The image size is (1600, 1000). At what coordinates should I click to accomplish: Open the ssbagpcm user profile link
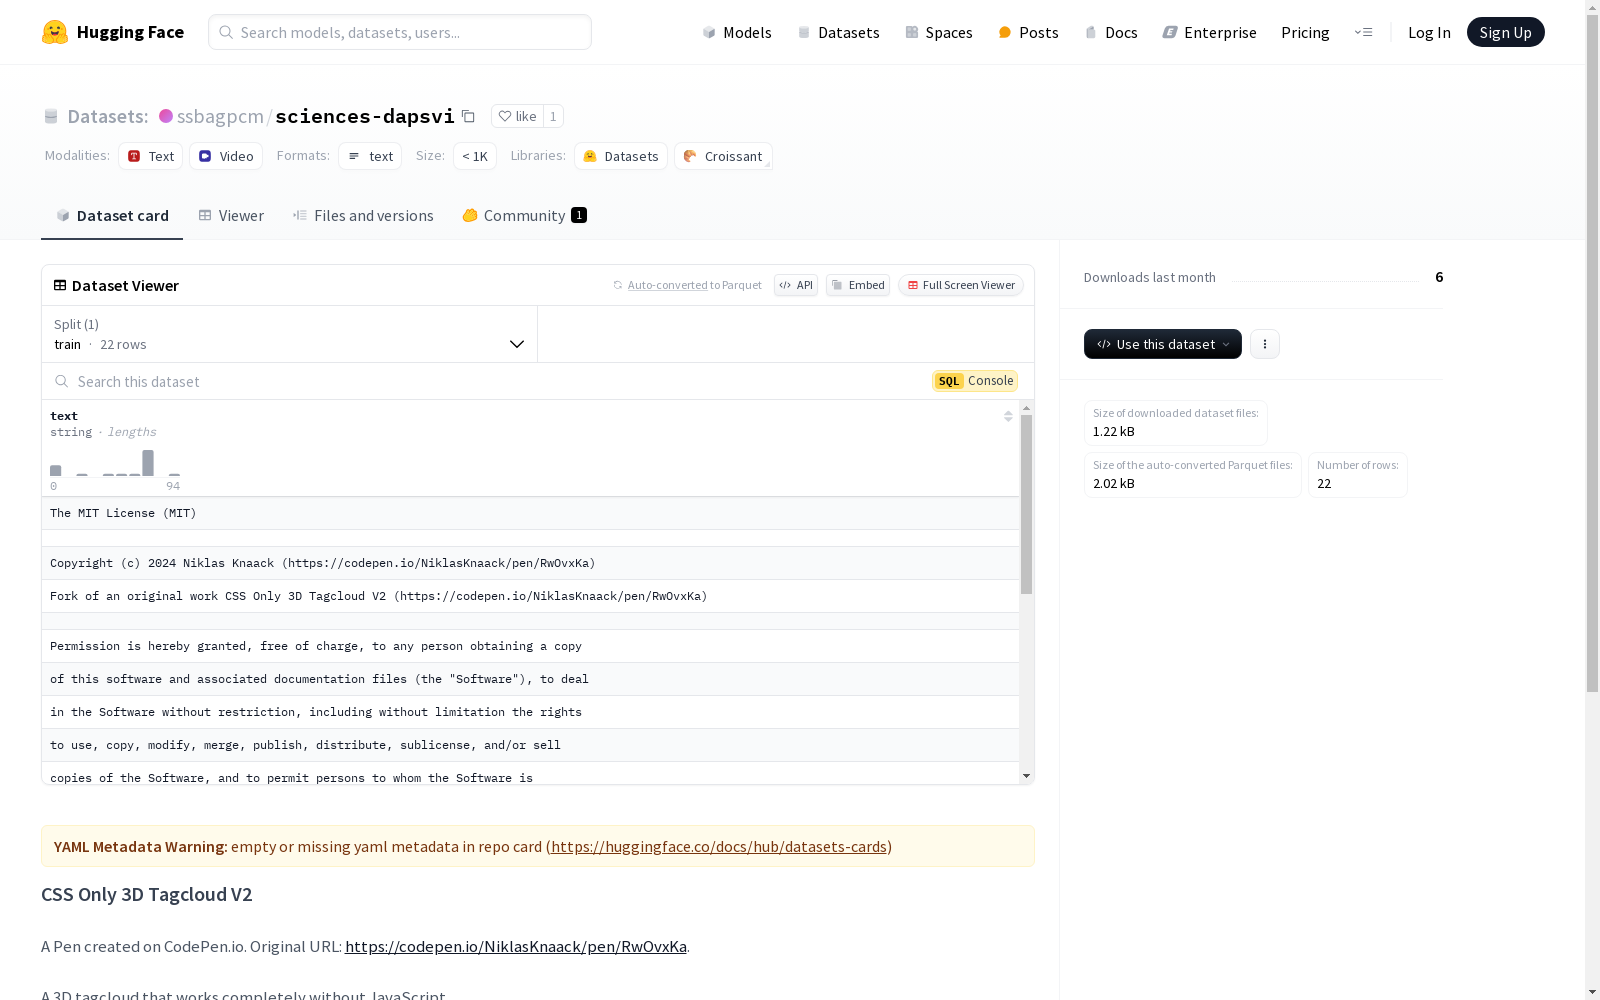click(x=220, y=116)
